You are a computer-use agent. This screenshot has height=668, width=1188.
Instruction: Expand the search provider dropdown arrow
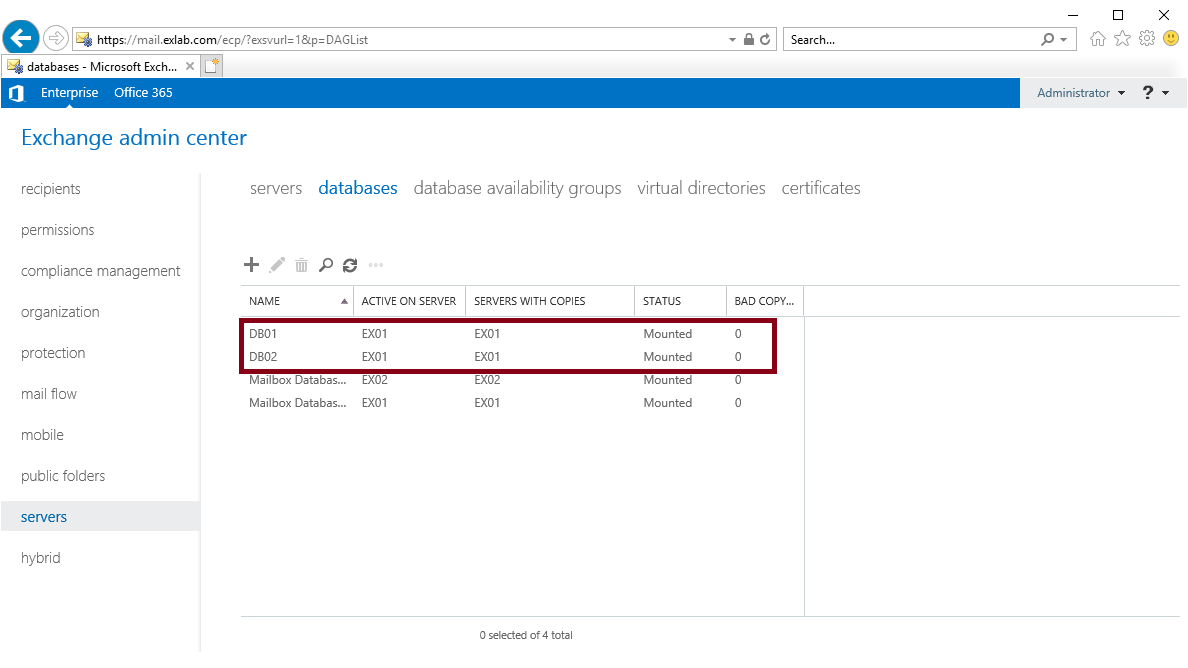(1064, 40)
